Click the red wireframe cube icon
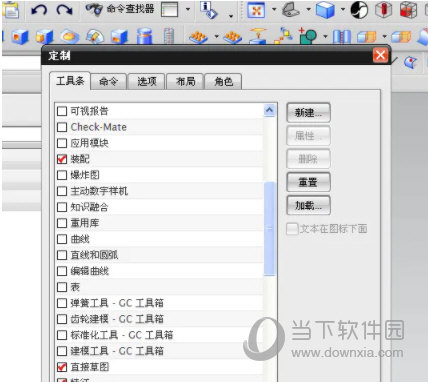Screen dimensions: 428x382 (408, 10)
